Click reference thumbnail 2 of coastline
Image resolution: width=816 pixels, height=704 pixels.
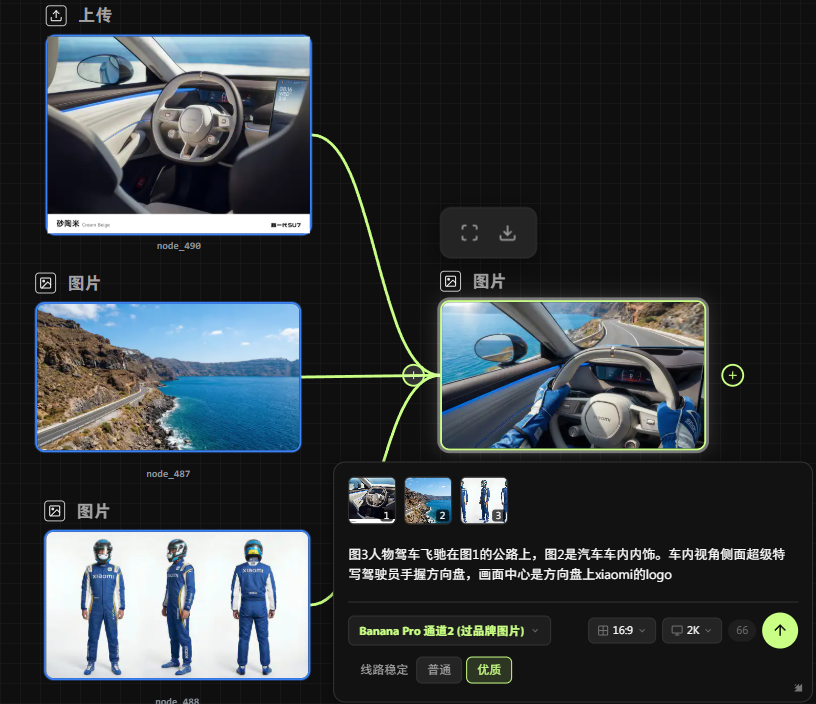pos(428,500)
